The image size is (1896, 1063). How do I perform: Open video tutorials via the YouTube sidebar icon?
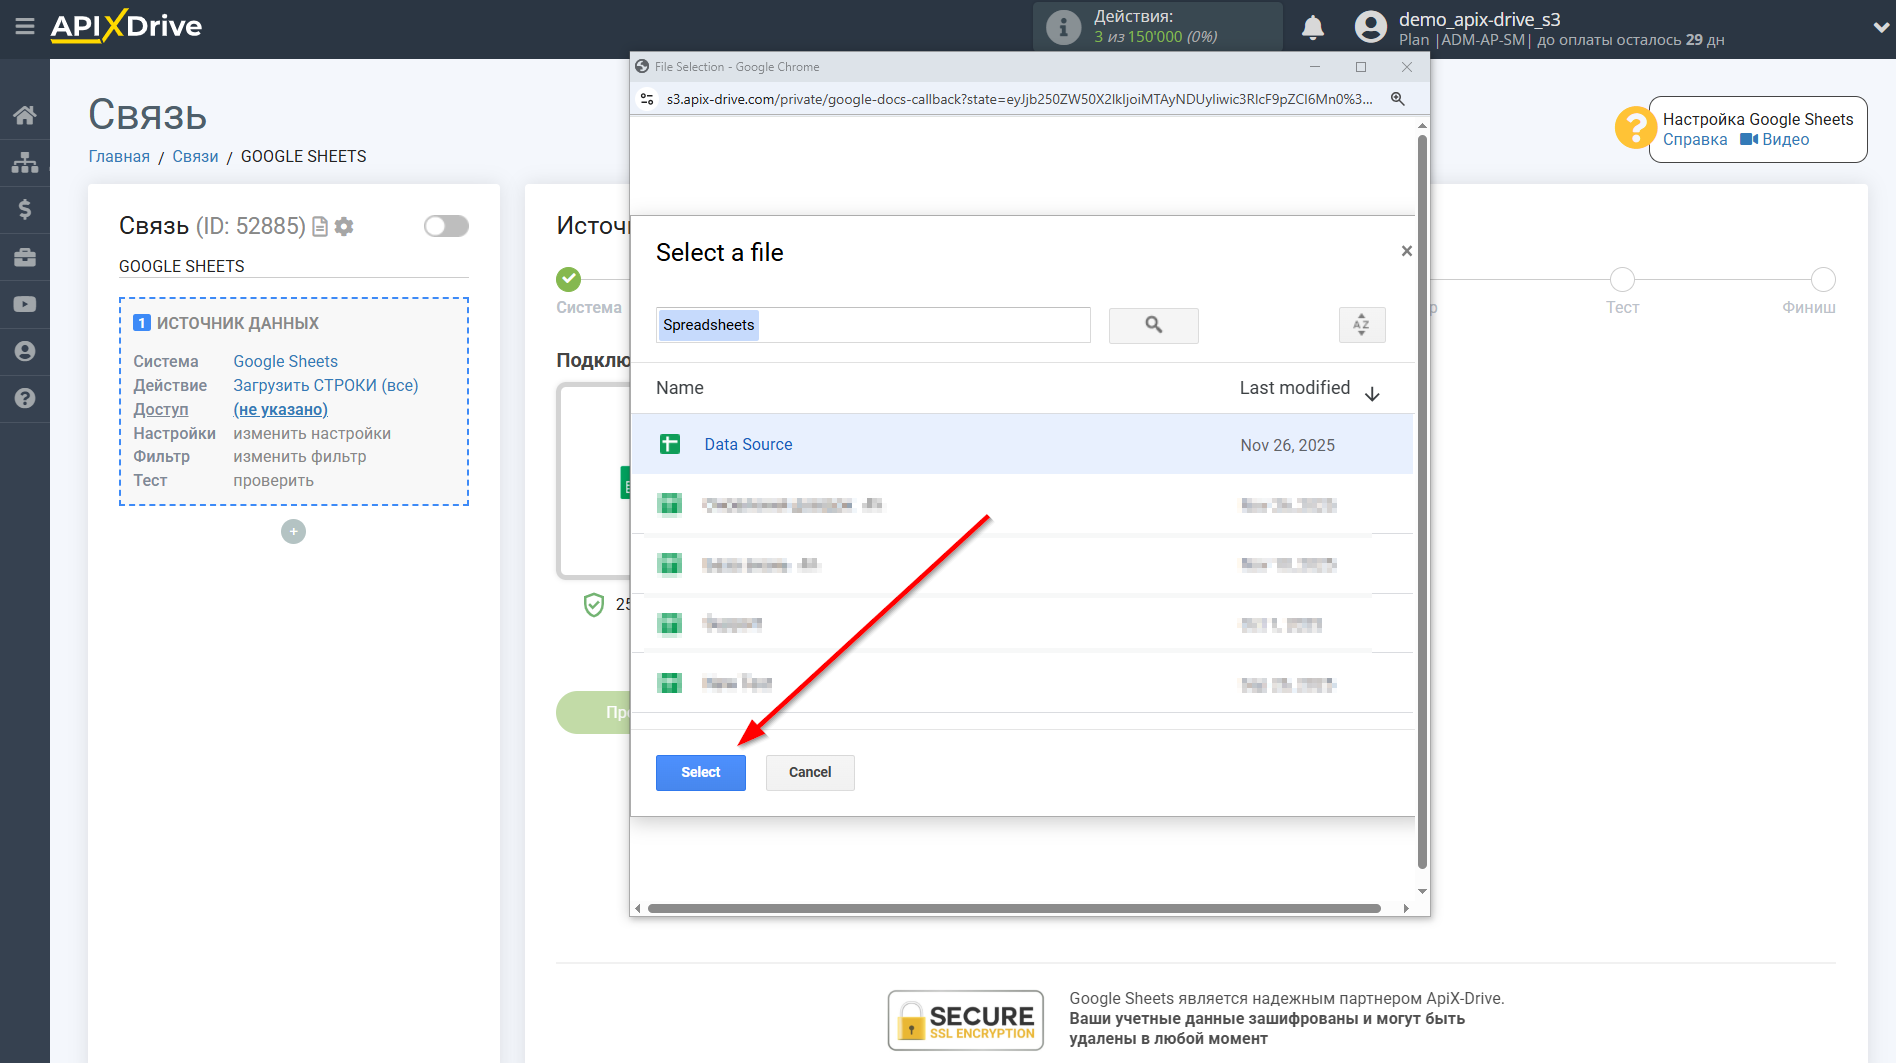(x=25, y=304)
